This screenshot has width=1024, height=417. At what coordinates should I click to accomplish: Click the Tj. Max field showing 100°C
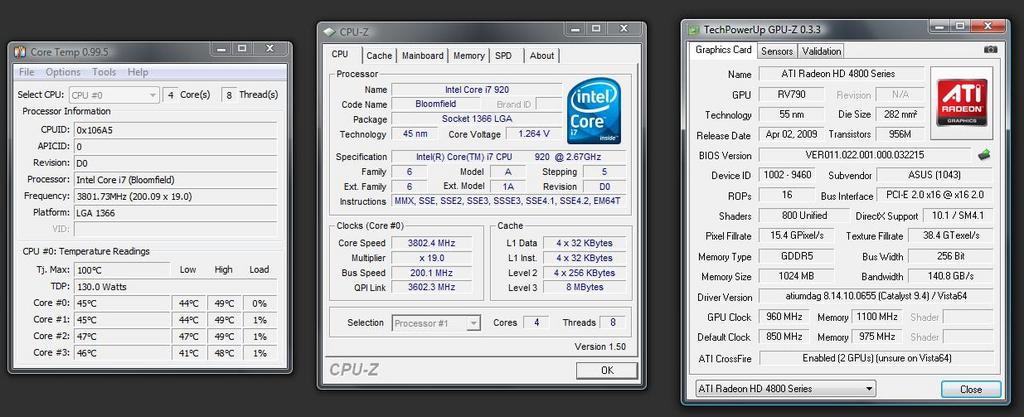(121, 270)
